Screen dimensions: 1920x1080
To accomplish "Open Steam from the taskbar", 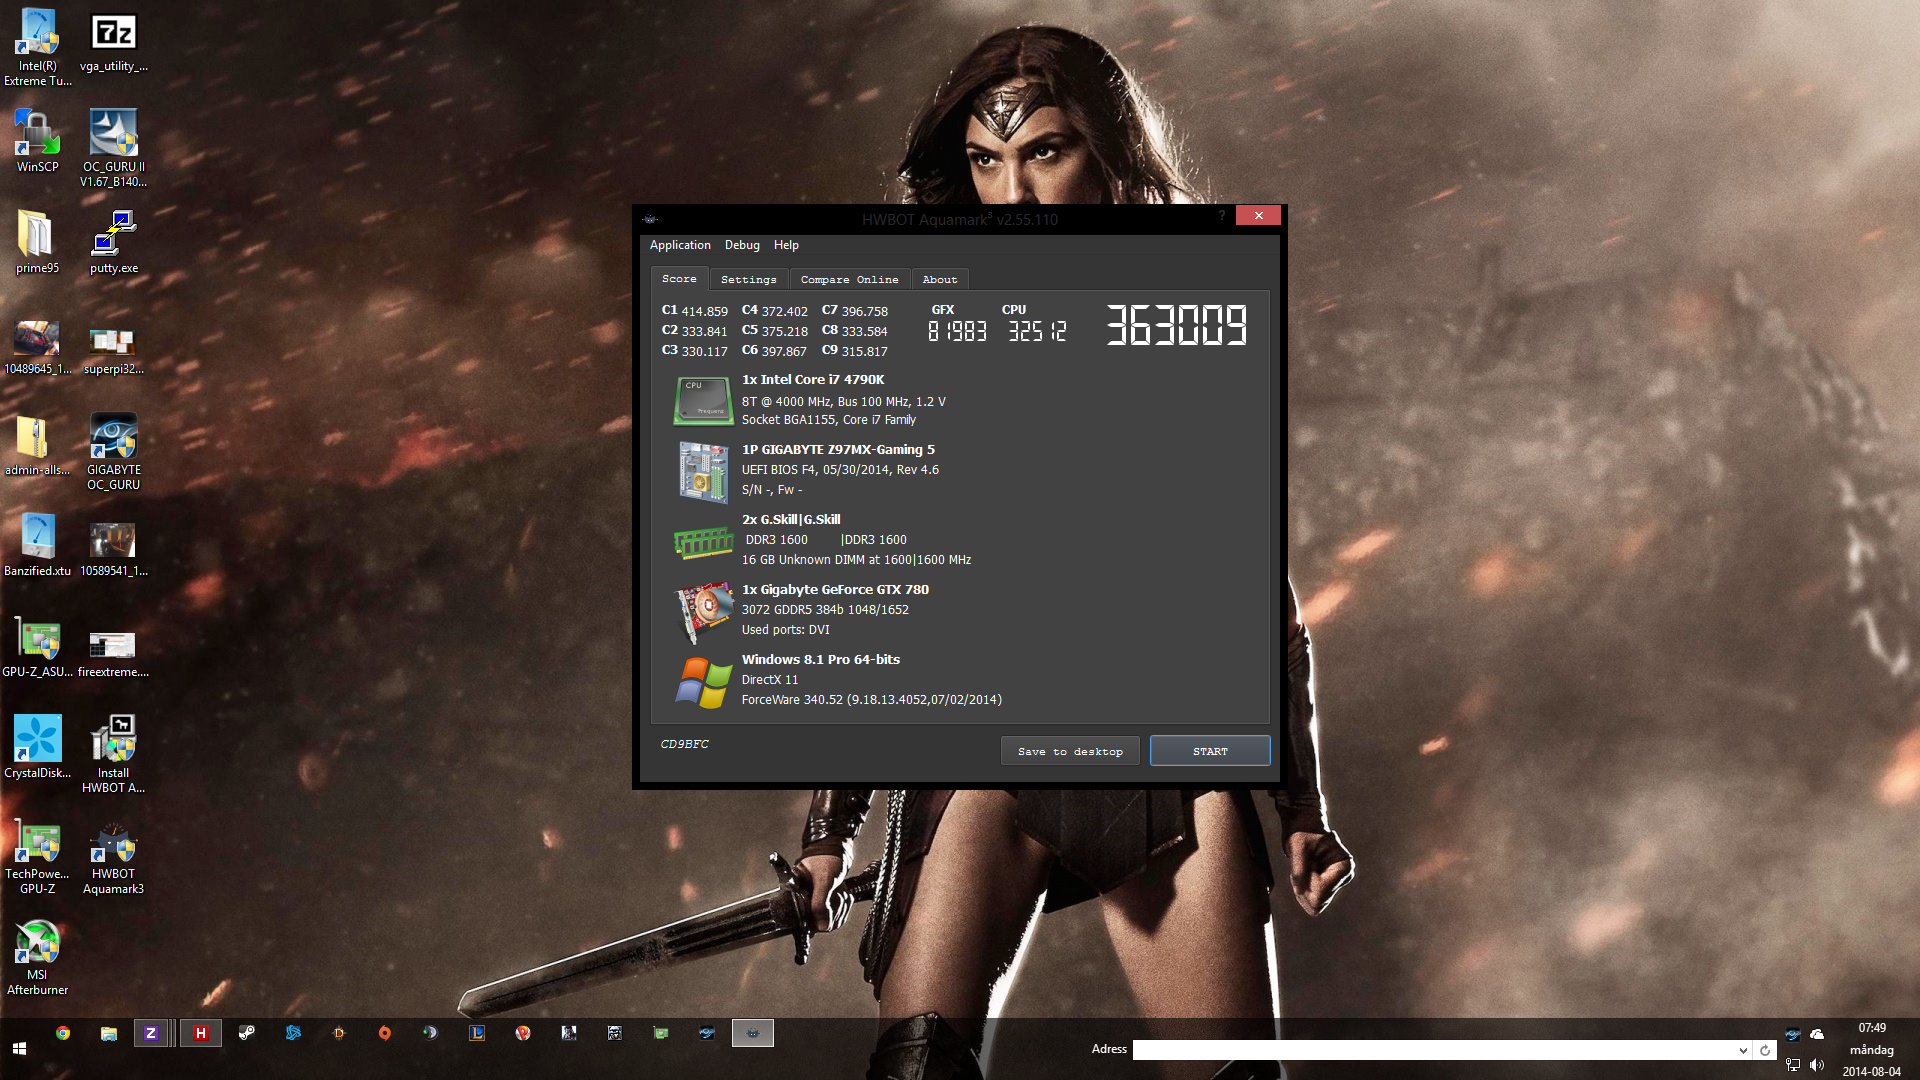I will click(x=247, y=1033).
